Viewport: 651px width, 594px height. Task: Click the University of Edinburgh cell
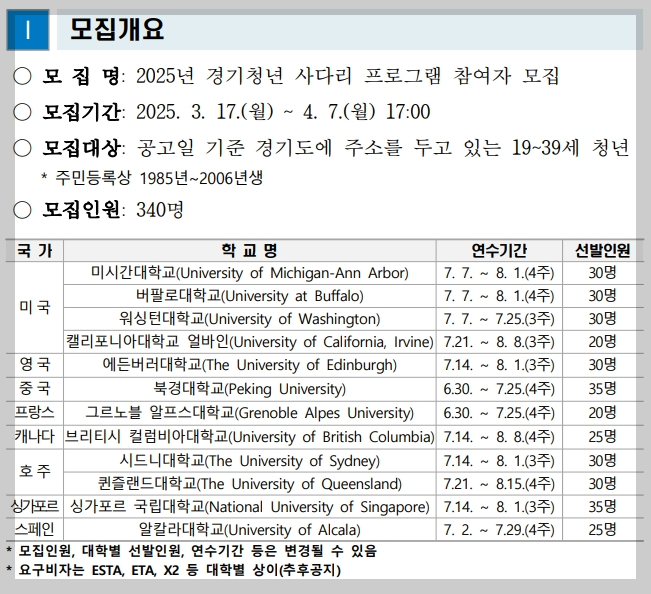[x=250, y=365]
